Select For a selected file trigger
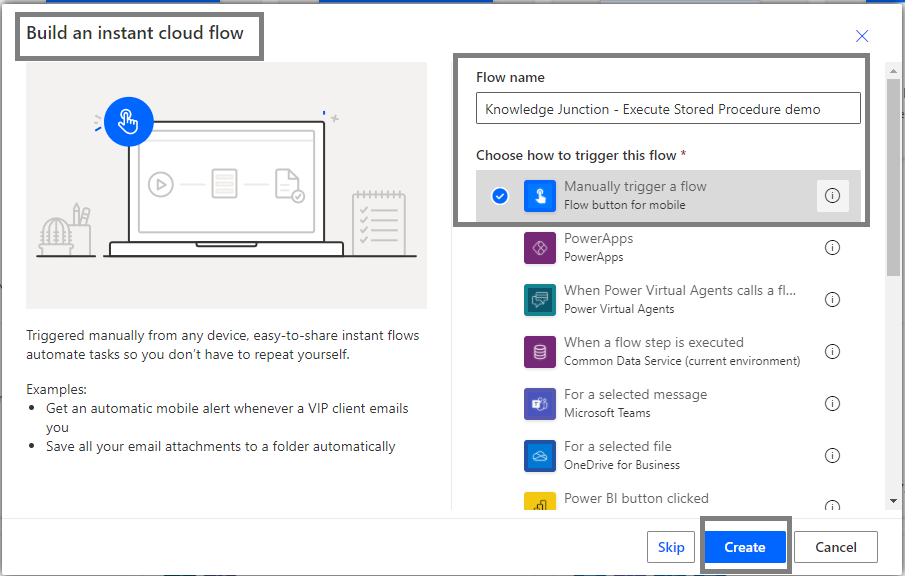This screenshot has height=576, width=905. [668, 455]
